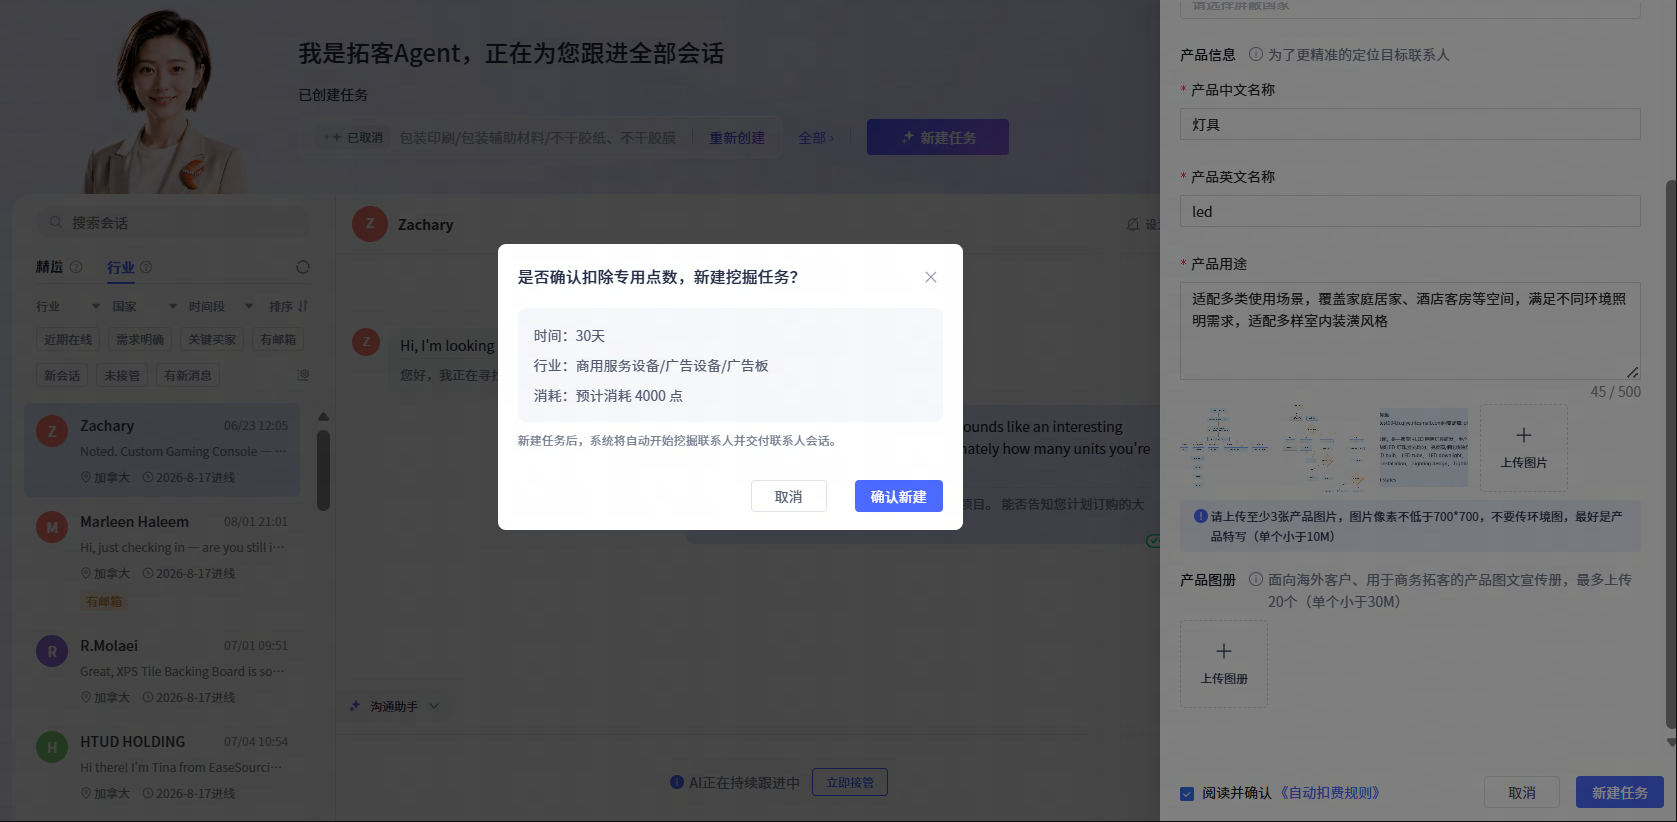
Task: Toggle the 关键买家 filter tag
Action: click(x=212, y=340)
